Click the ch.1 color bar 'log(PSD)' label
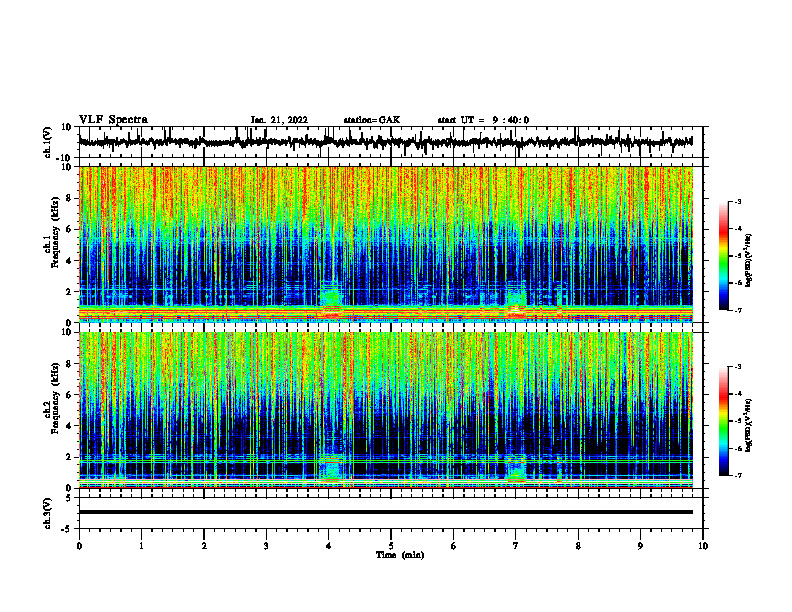The height and width of the screenshot is (612, 792). point(749,261)
